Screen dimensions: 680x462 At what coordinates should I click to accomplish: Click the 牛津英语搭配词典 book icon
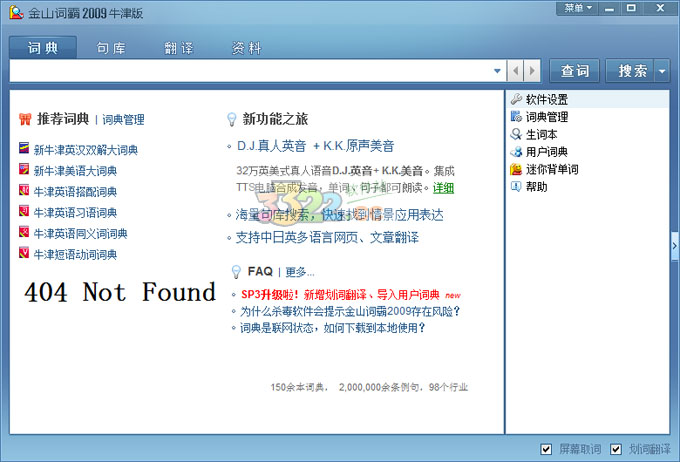pos(24,190)
